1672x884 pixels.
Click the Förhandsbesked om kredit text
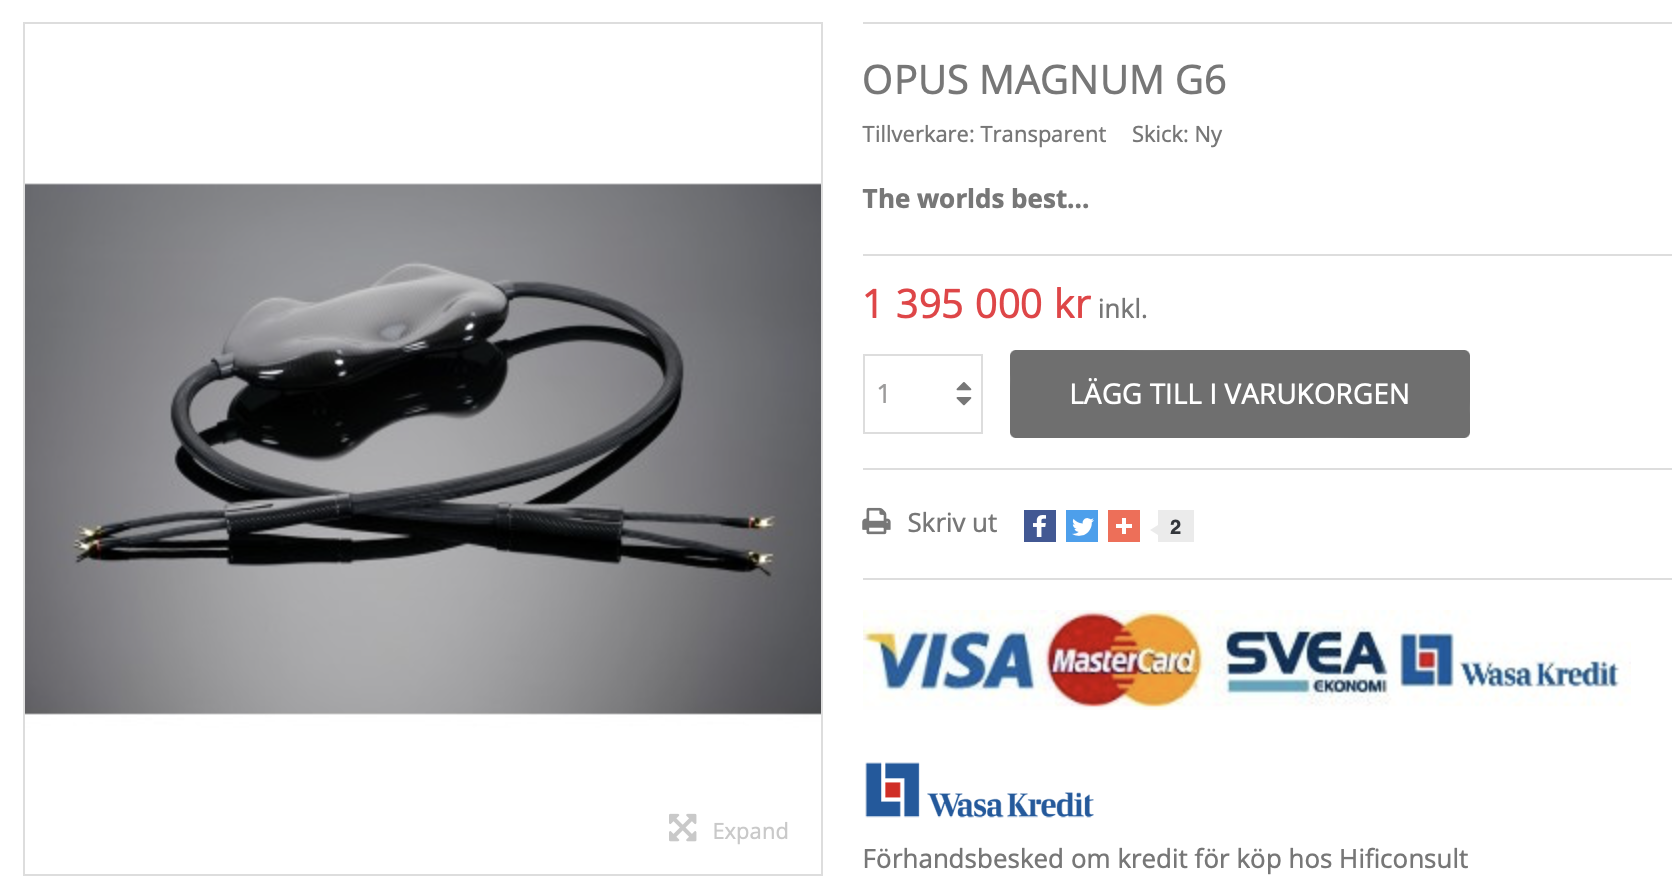point(1165,859)
